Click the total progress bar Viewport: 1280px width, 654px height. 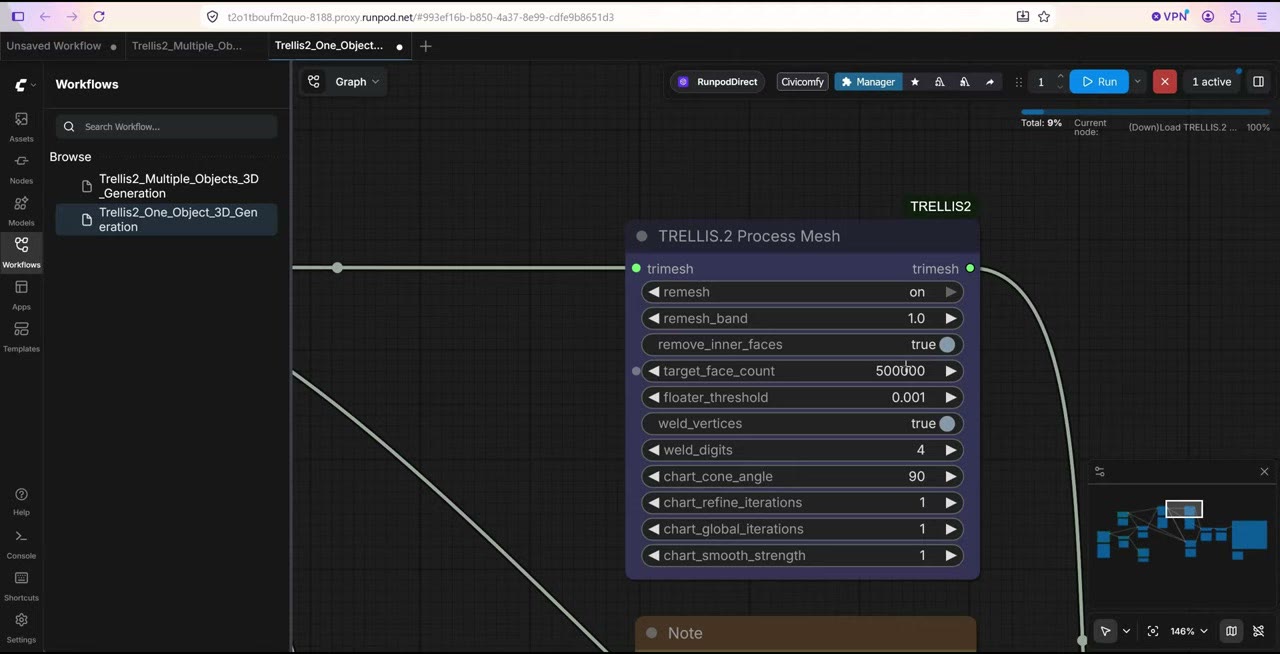tap(1145, 112)
